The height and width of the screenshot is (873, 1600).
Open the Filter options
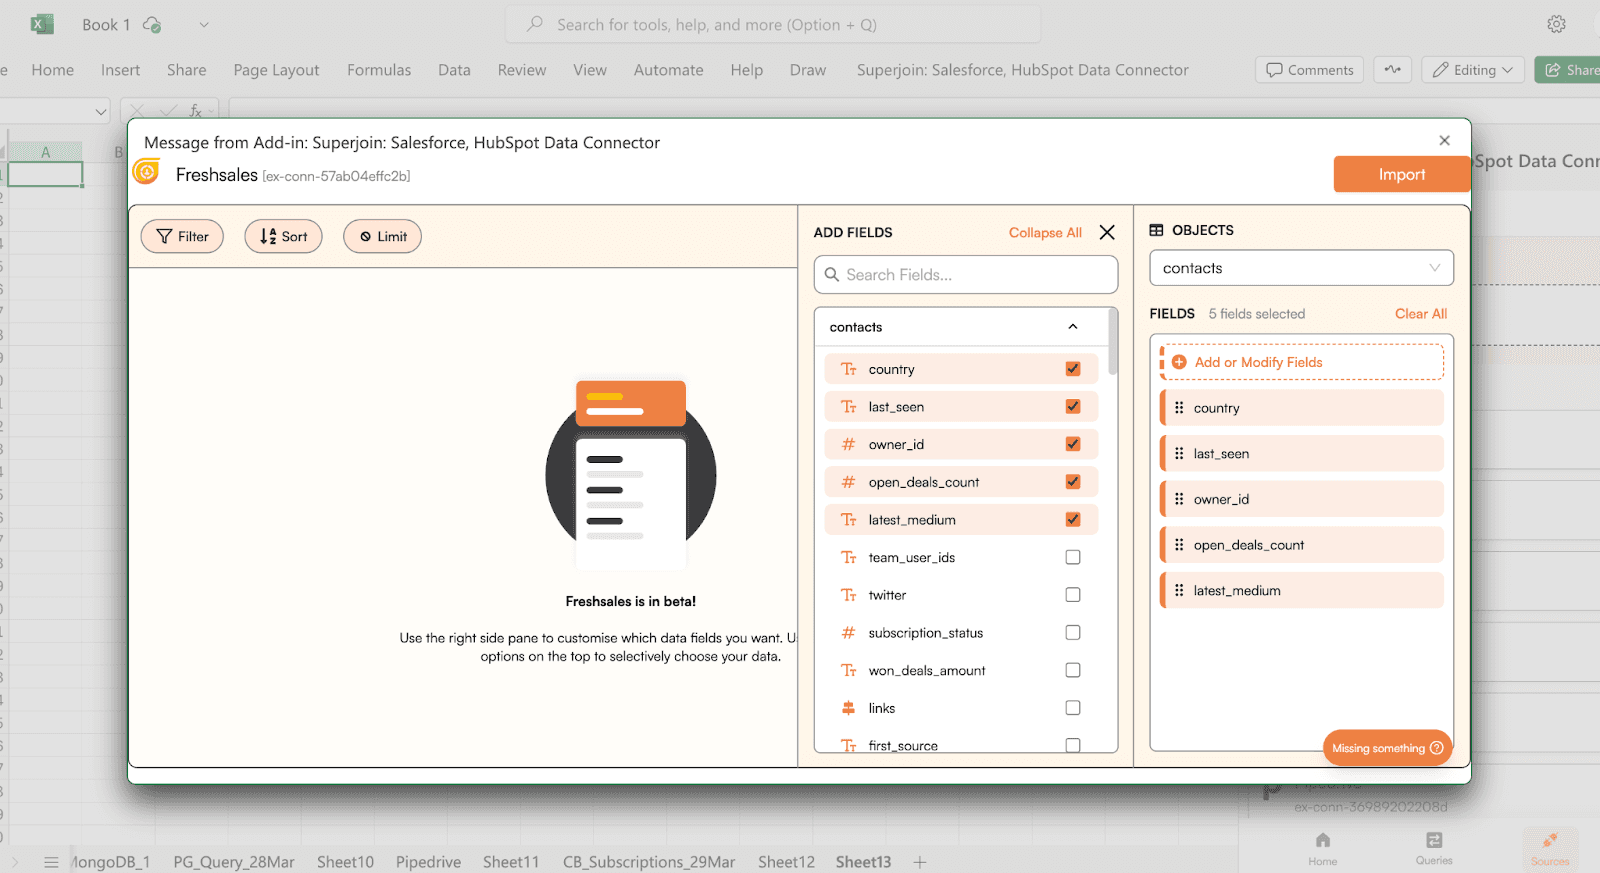(x=182, y=236)
